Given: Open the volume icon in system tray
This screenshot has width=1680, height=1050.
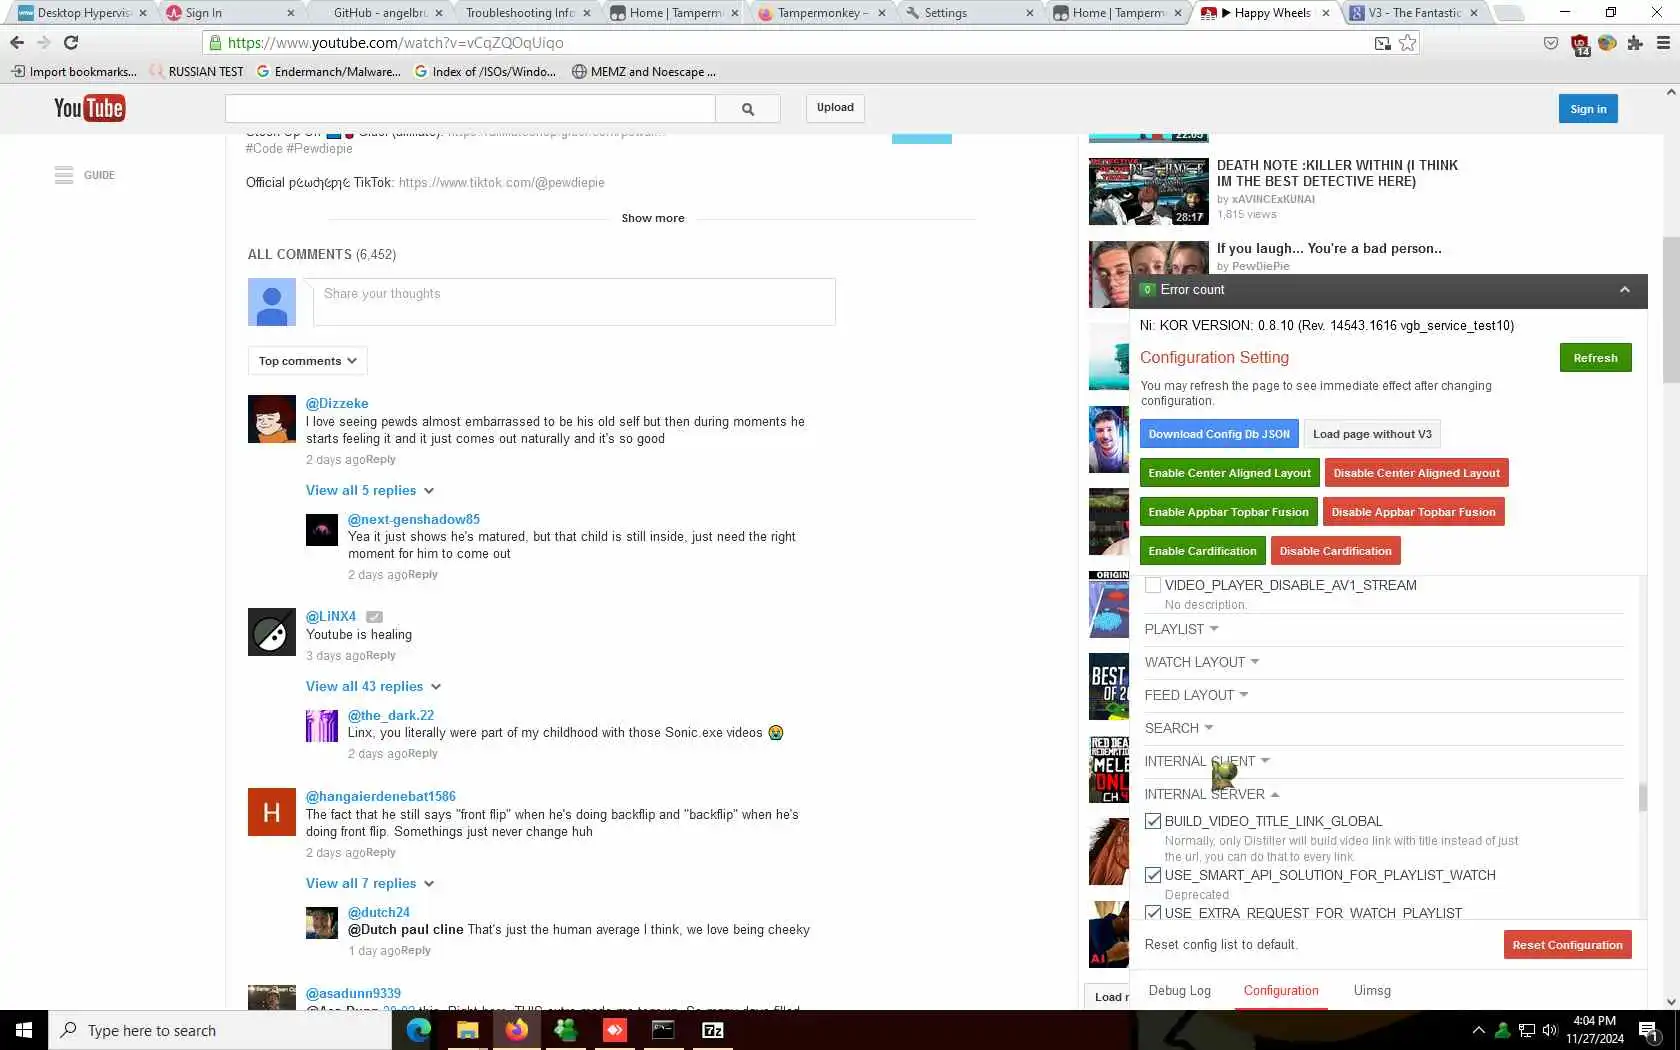Looking at the screenshot, I should [x=1550, y=1030].
